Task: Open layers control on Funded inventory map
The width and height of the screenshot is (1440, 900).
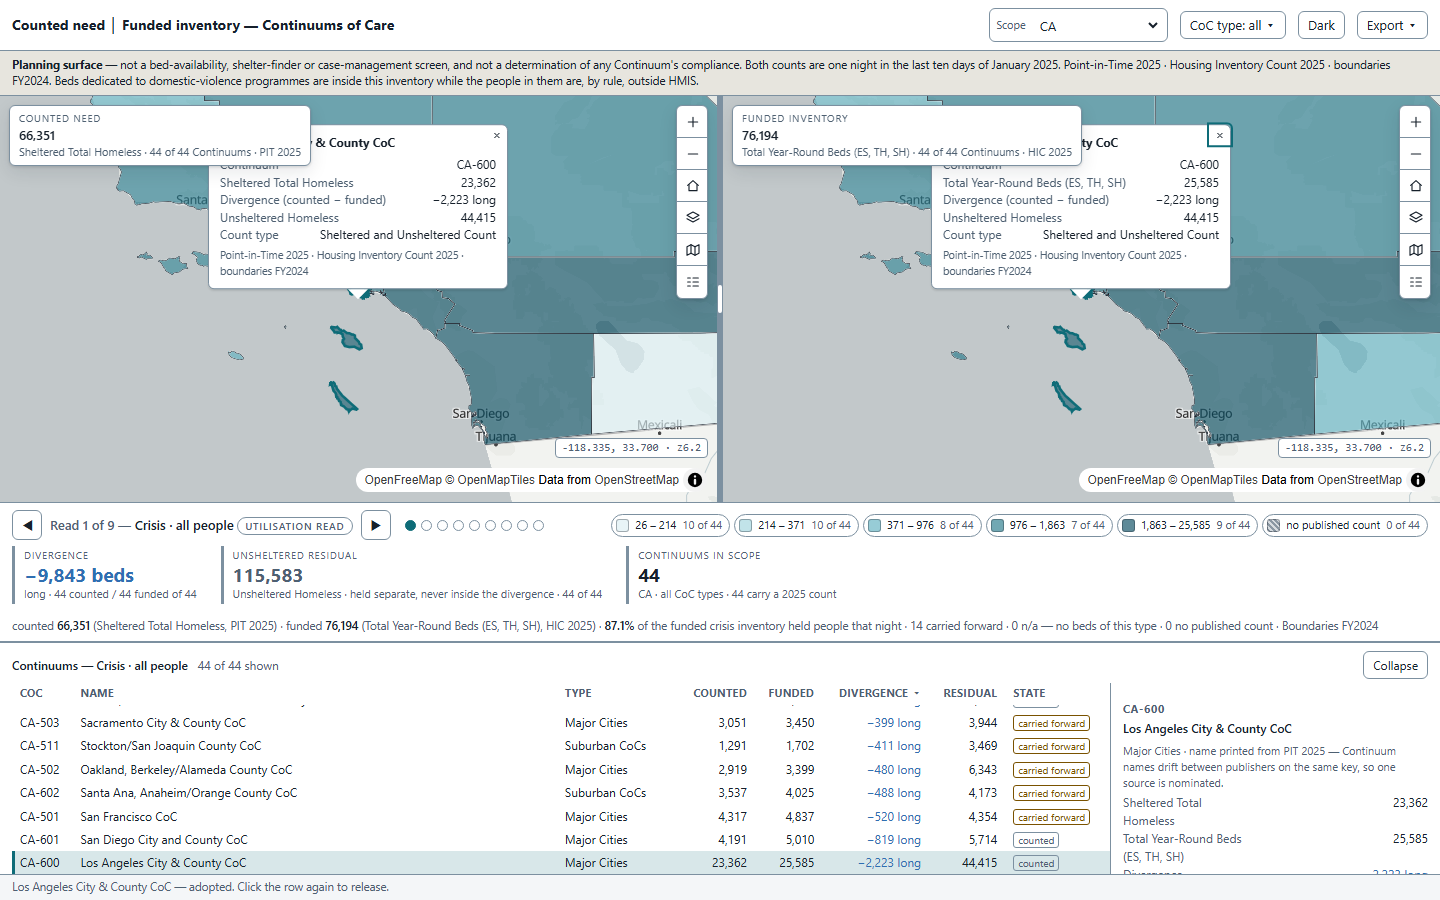Action: pyautogui.click(x=1416, y=218)
